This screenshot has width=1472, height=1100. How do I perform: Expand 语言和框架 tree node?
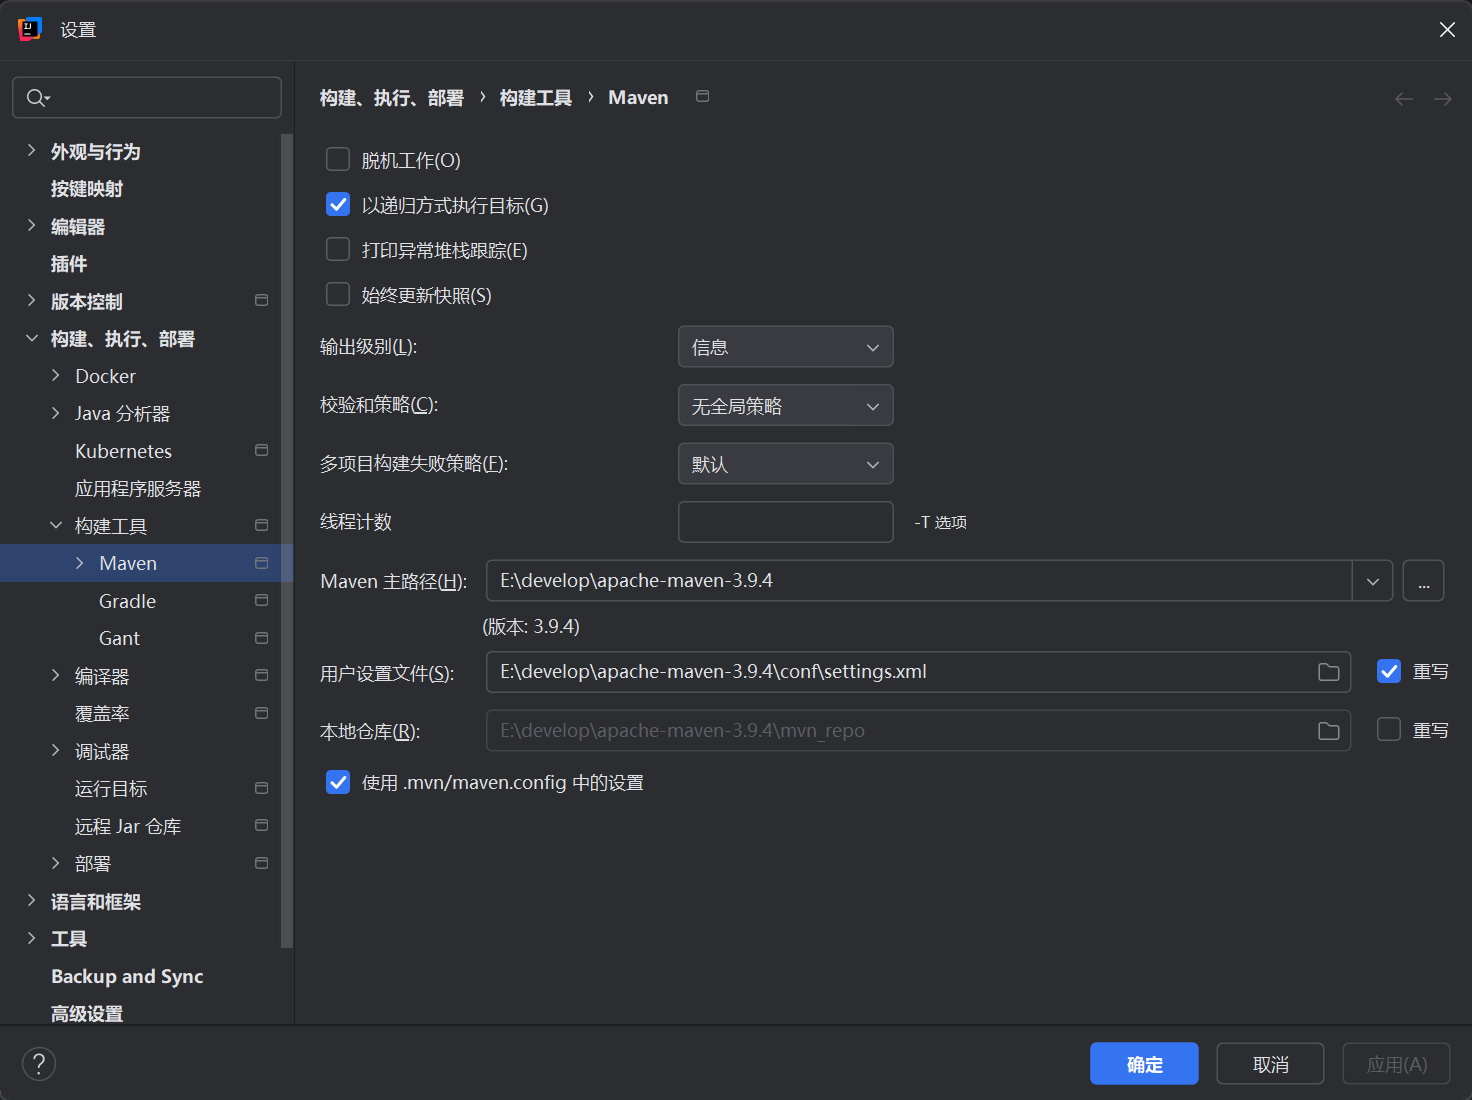(31, 901)
